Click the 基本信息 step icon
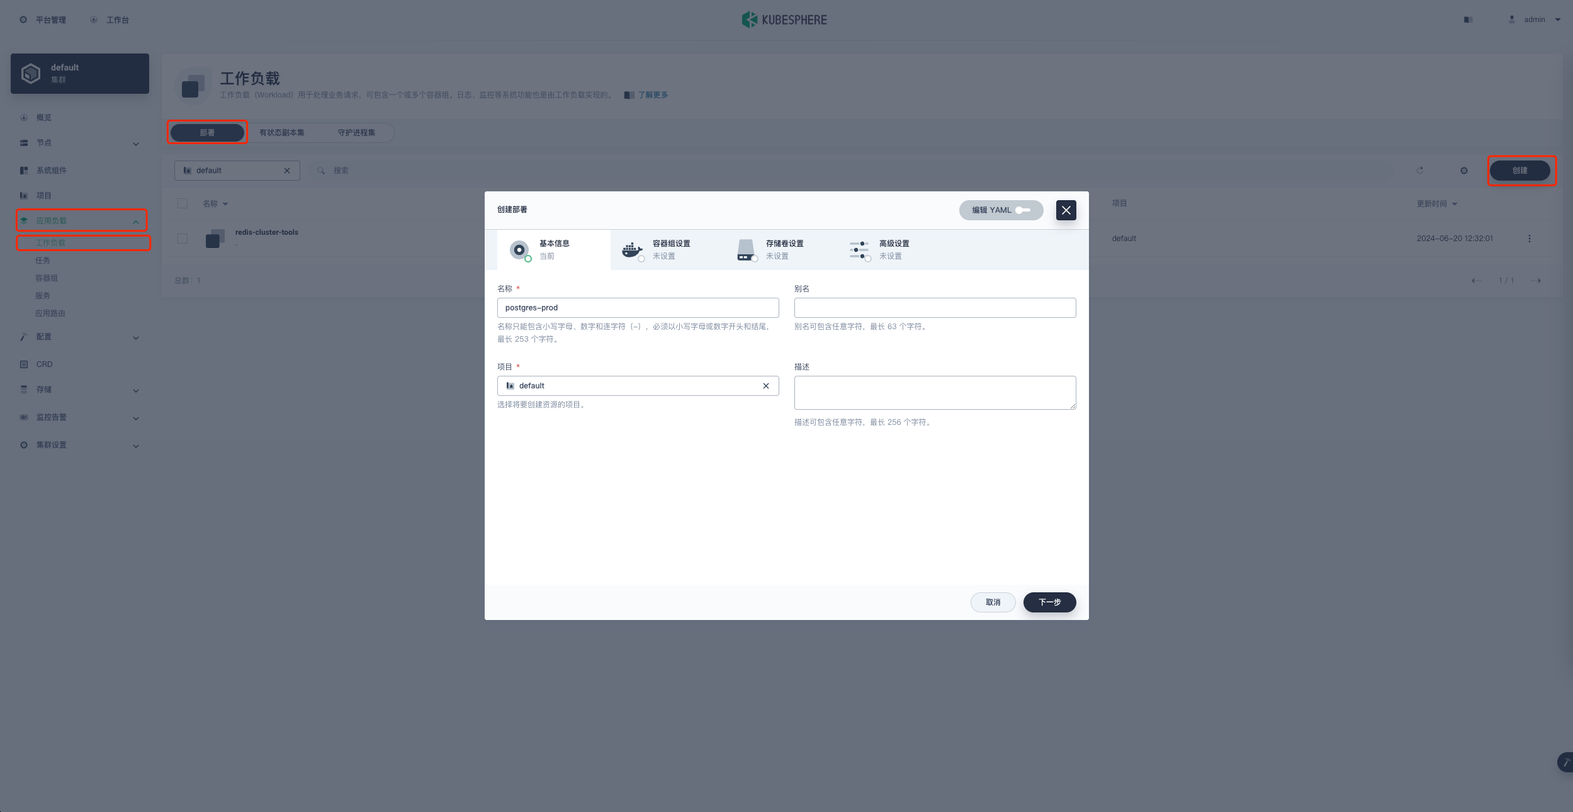Screen dimensions: 1573x812 520,250
